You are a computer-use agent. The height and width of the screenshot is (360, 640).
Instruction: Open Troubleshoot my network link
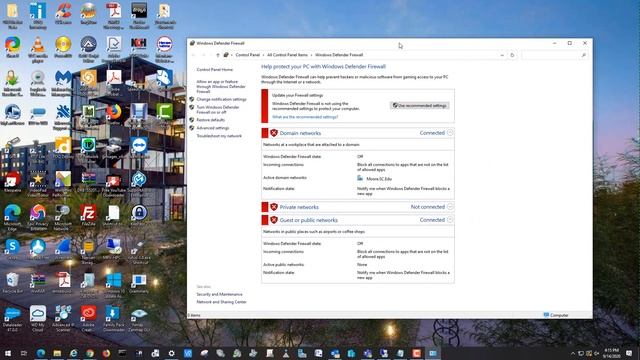click(219, 136)
